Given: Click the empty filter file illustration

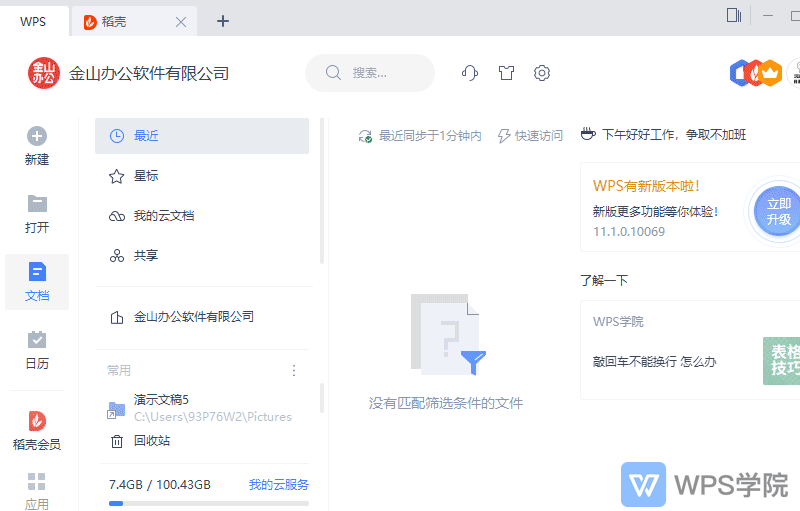Looking at the screenshot, I should pos(448,334).
